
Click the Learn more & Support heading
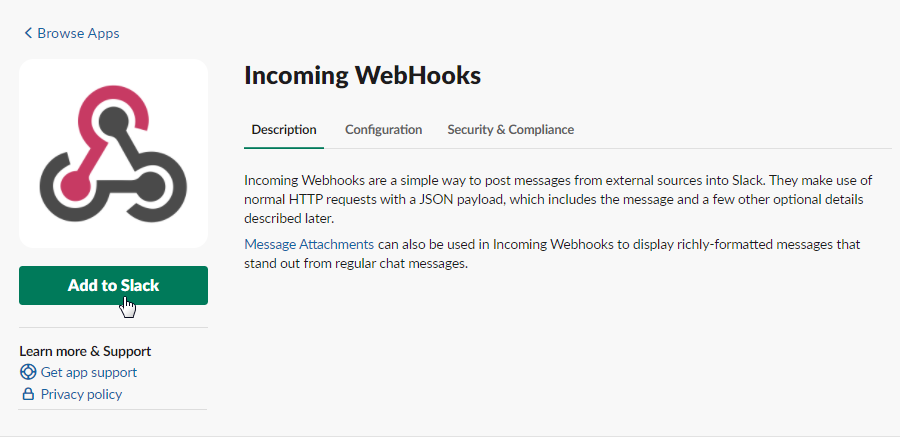point(85,351)
